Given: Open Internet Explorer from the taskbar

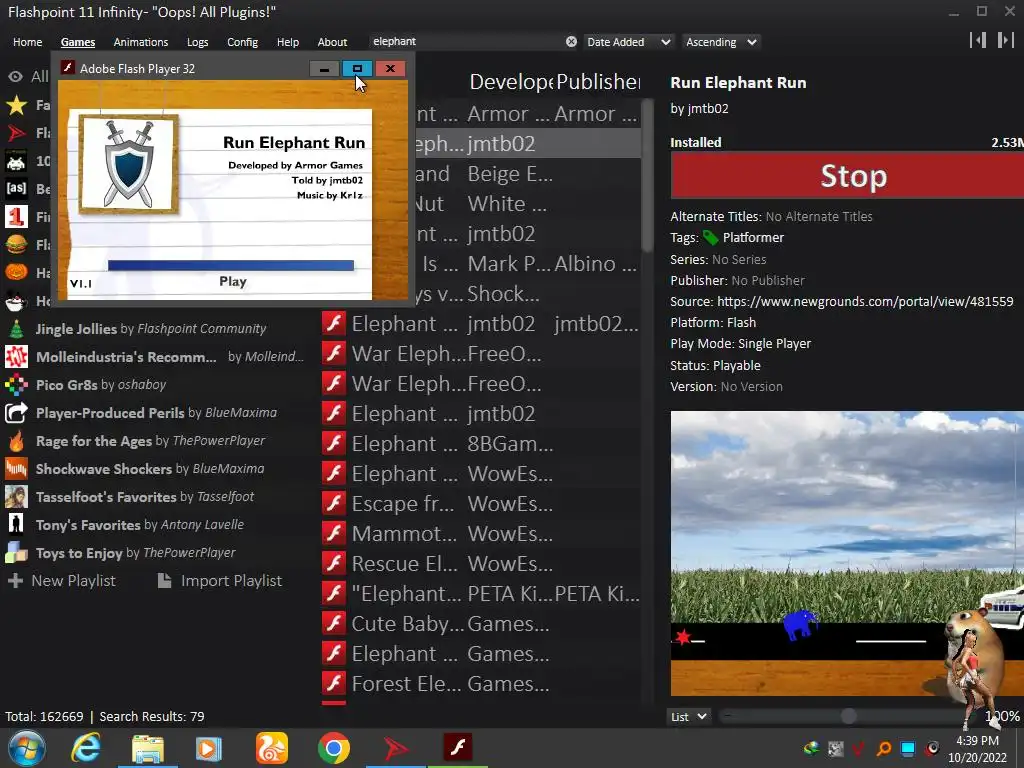Looking at the screenshot, I should (x=86, y=748).
